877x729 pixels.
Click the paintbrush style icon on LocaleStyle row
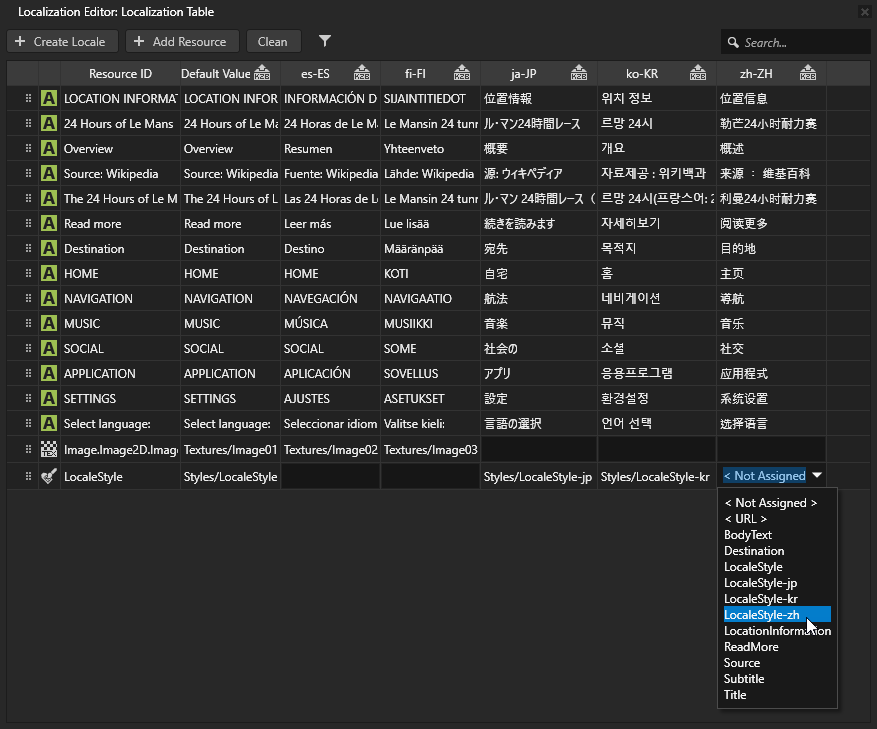48,476
